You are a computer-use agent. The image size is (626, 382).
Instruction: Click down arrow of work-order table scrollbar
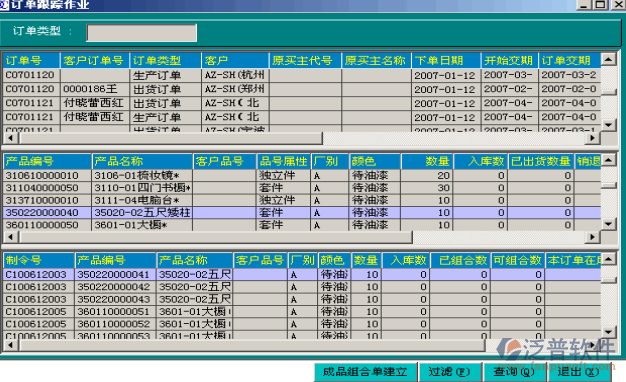pyautogui.click(x=608, y=332)
